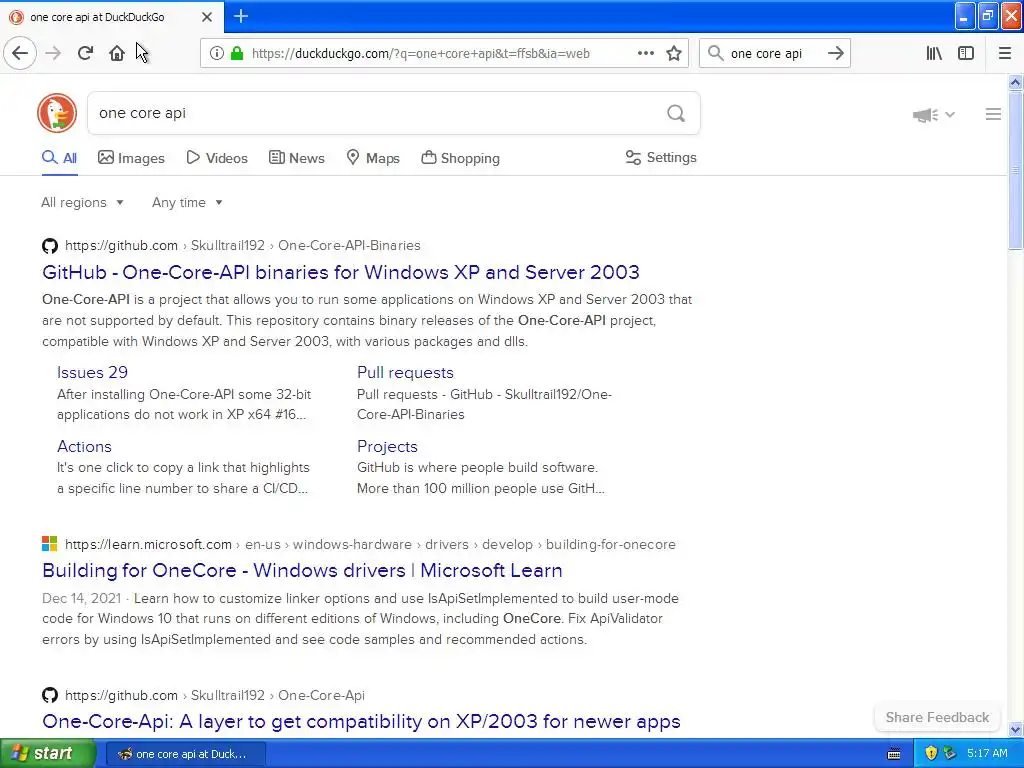Open the Projects sublink

click(387, 446)
